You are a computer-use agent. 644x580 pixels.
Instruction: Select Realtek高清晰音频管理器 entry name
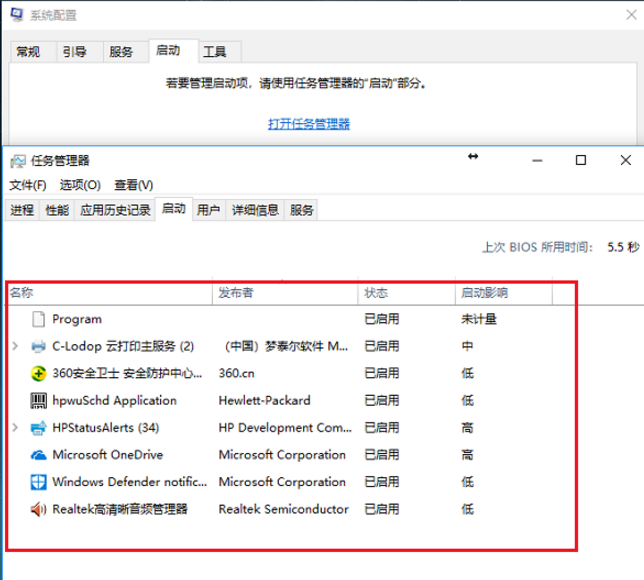pyautogui.click(x=120, y=509)
